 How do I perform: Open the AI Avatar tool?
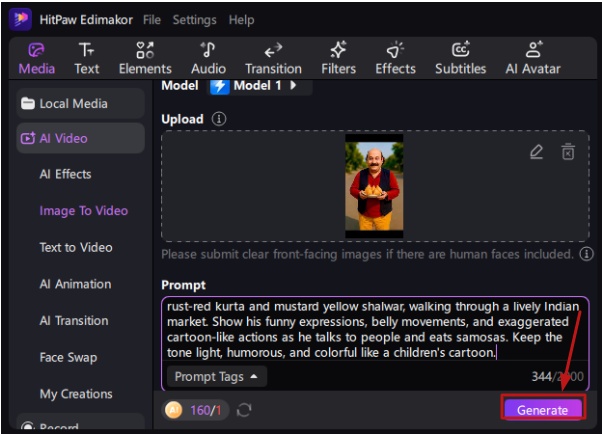[x=533, y=58]
